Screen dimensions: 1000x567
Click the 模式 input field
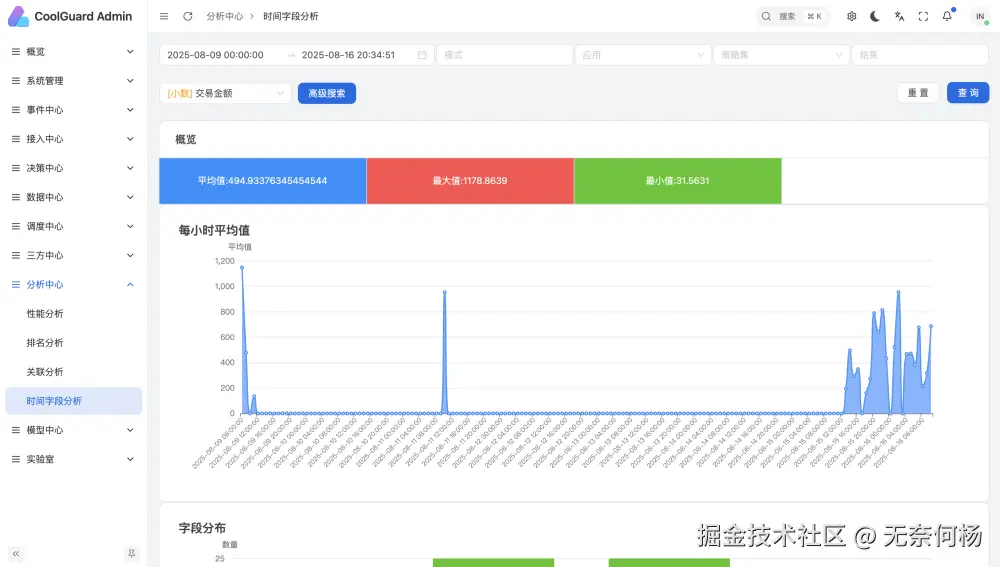pos(504,55)
